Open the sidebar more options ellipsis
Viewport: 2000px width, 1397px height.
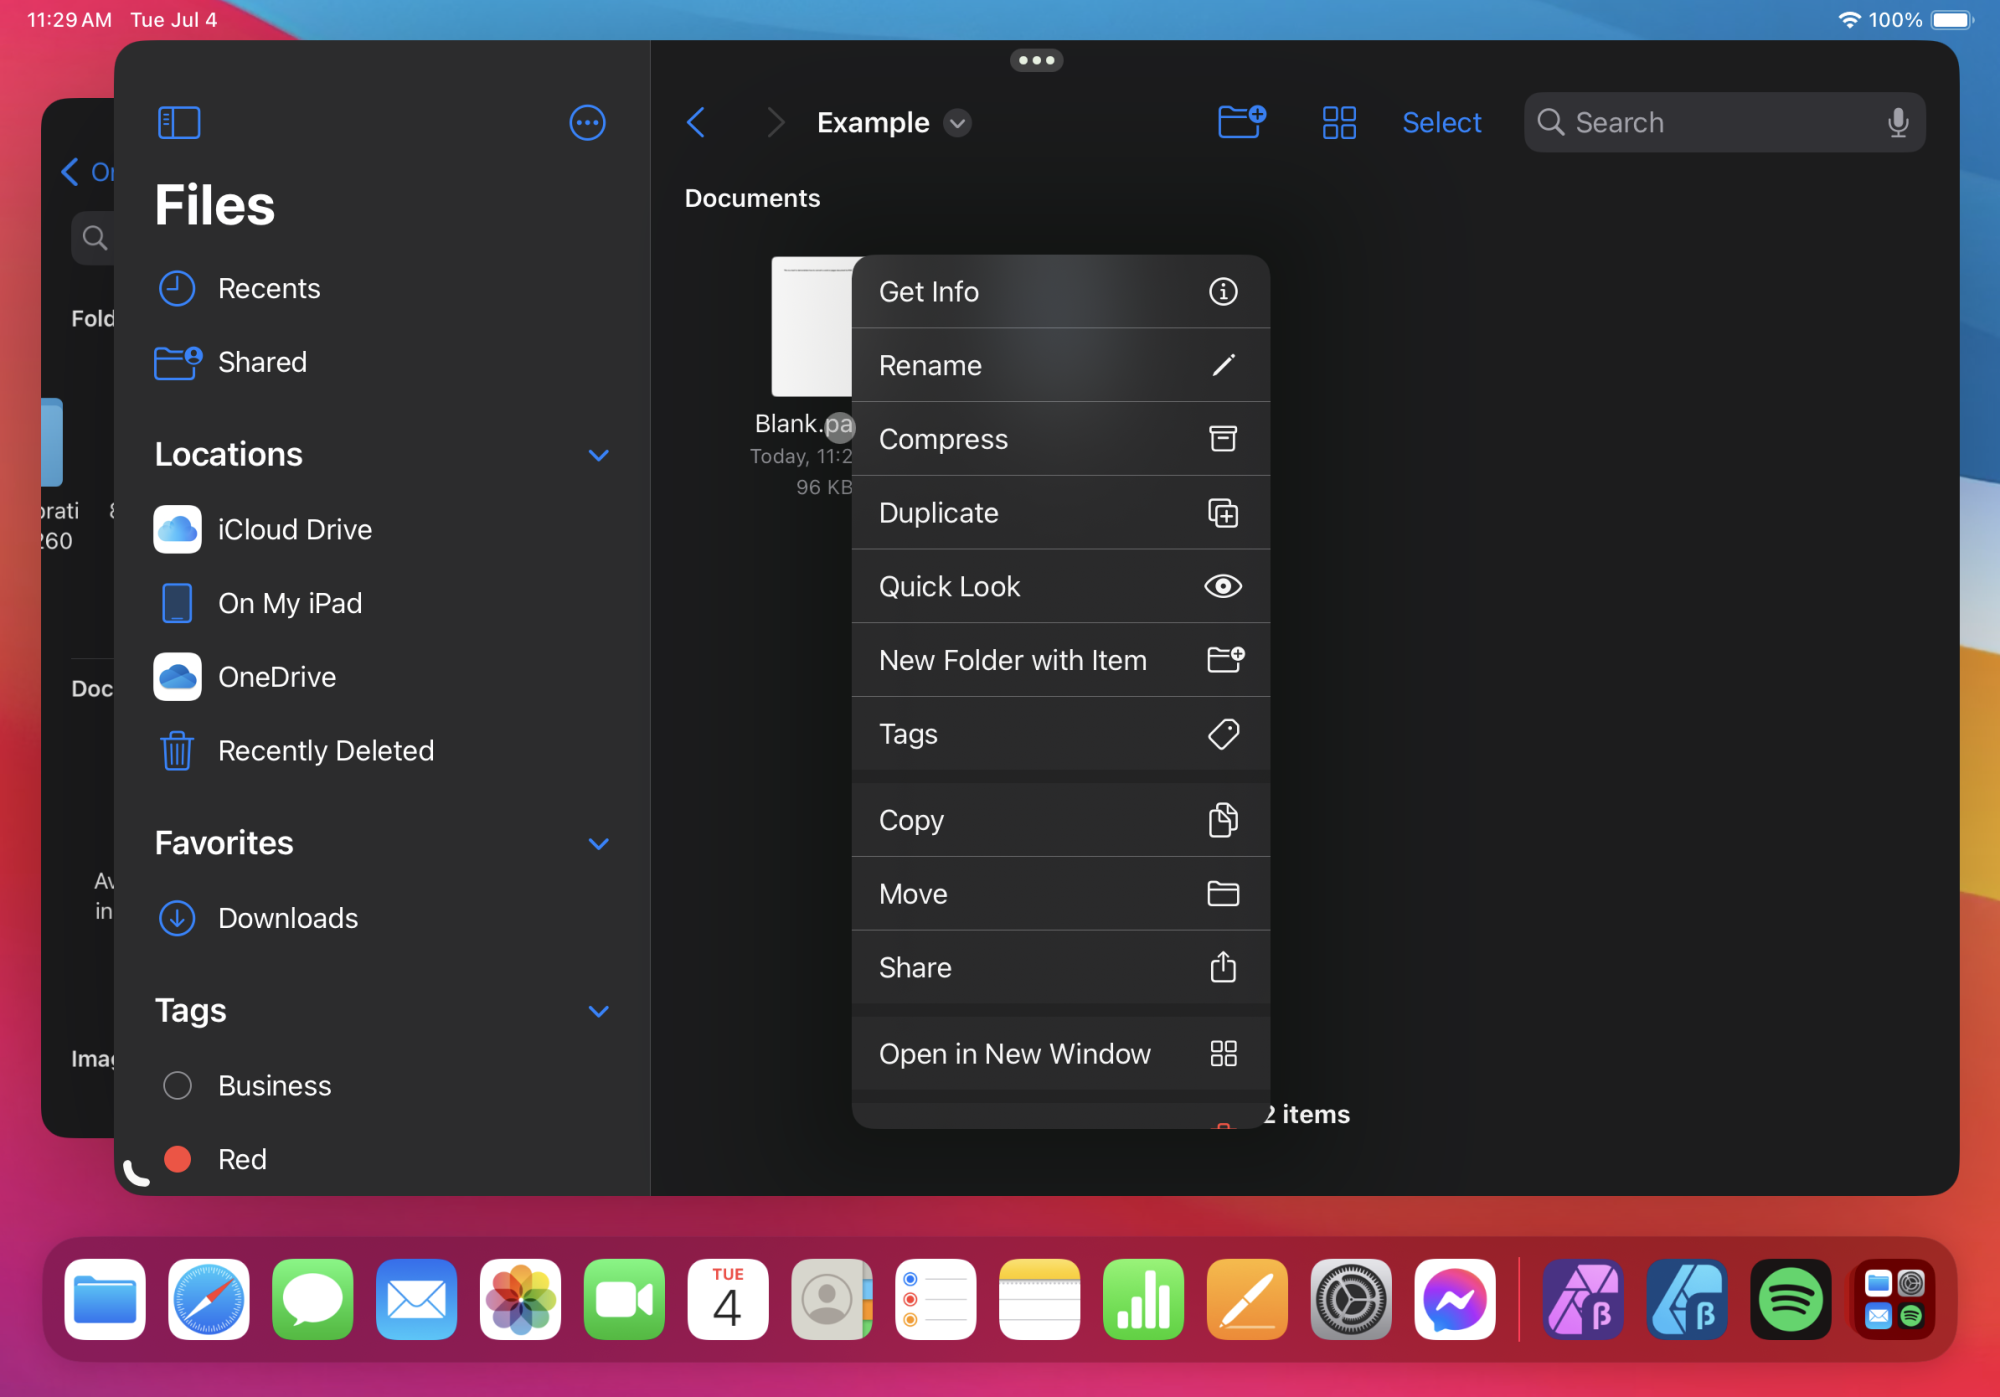tap(587, 123)
